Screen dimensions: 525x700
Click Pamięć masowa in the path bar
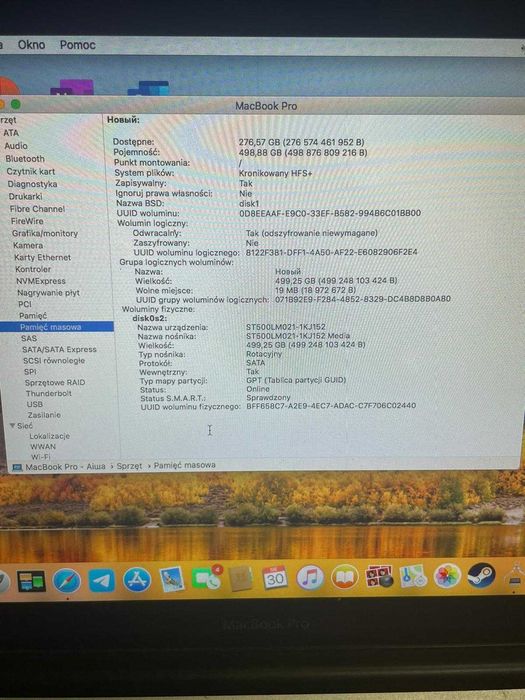coord(184,465)
